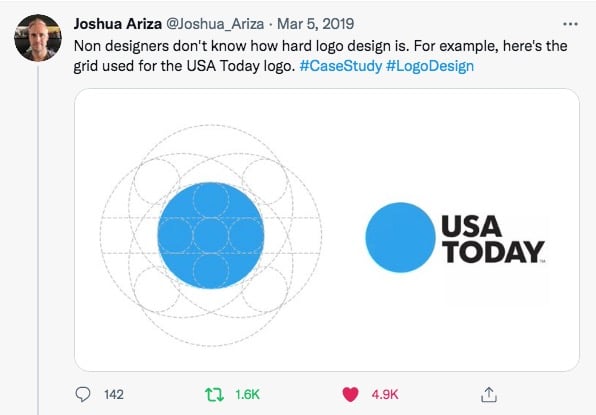Click the blue circle inside the grid diagram
This screenshot has height=415, width=596.
211,236
